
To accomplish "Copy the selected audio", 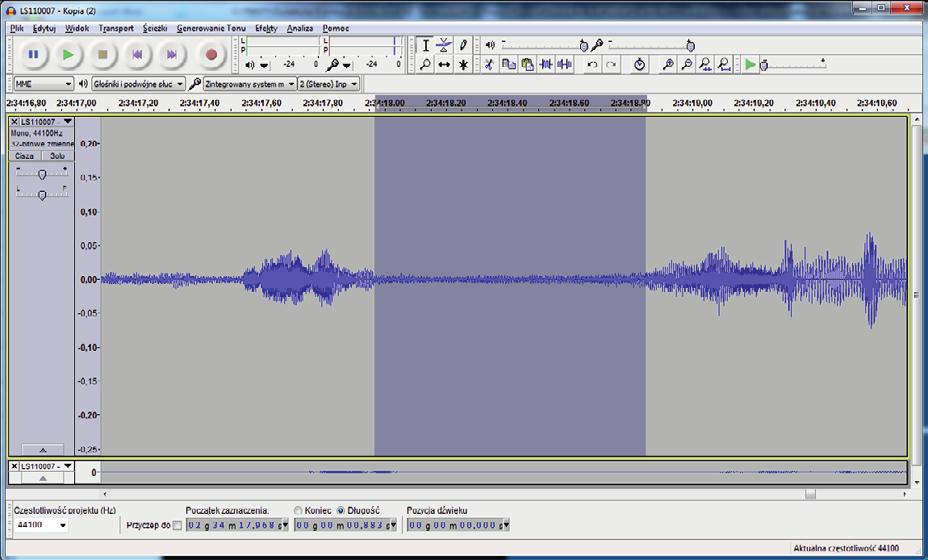I will pyautogui.click(x=508, y=64).
